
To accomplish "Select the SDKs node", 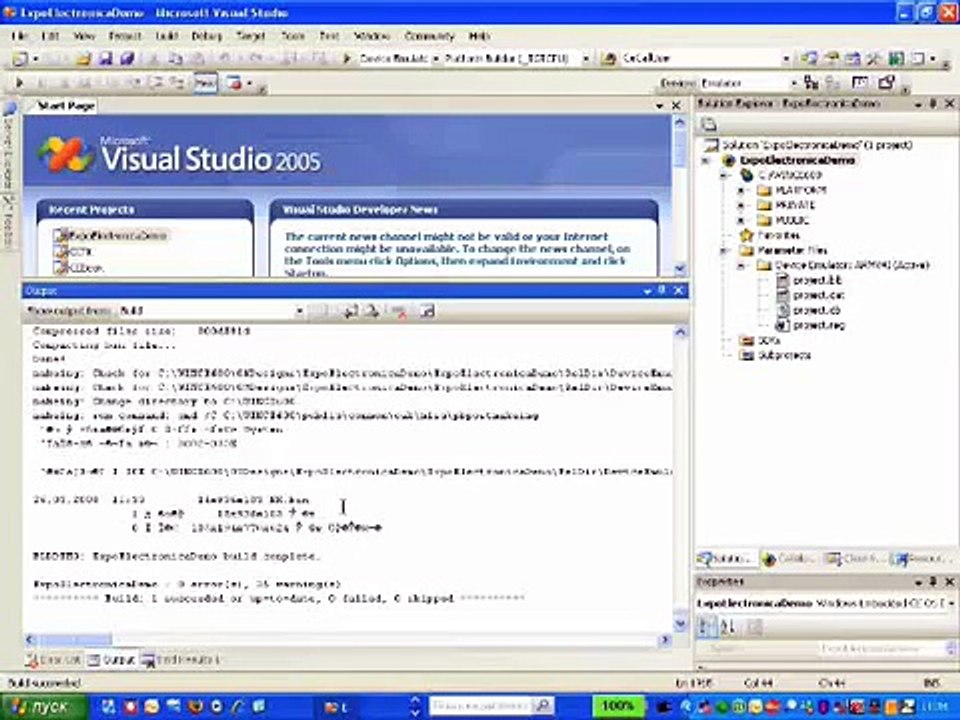I will coord(768,340).
